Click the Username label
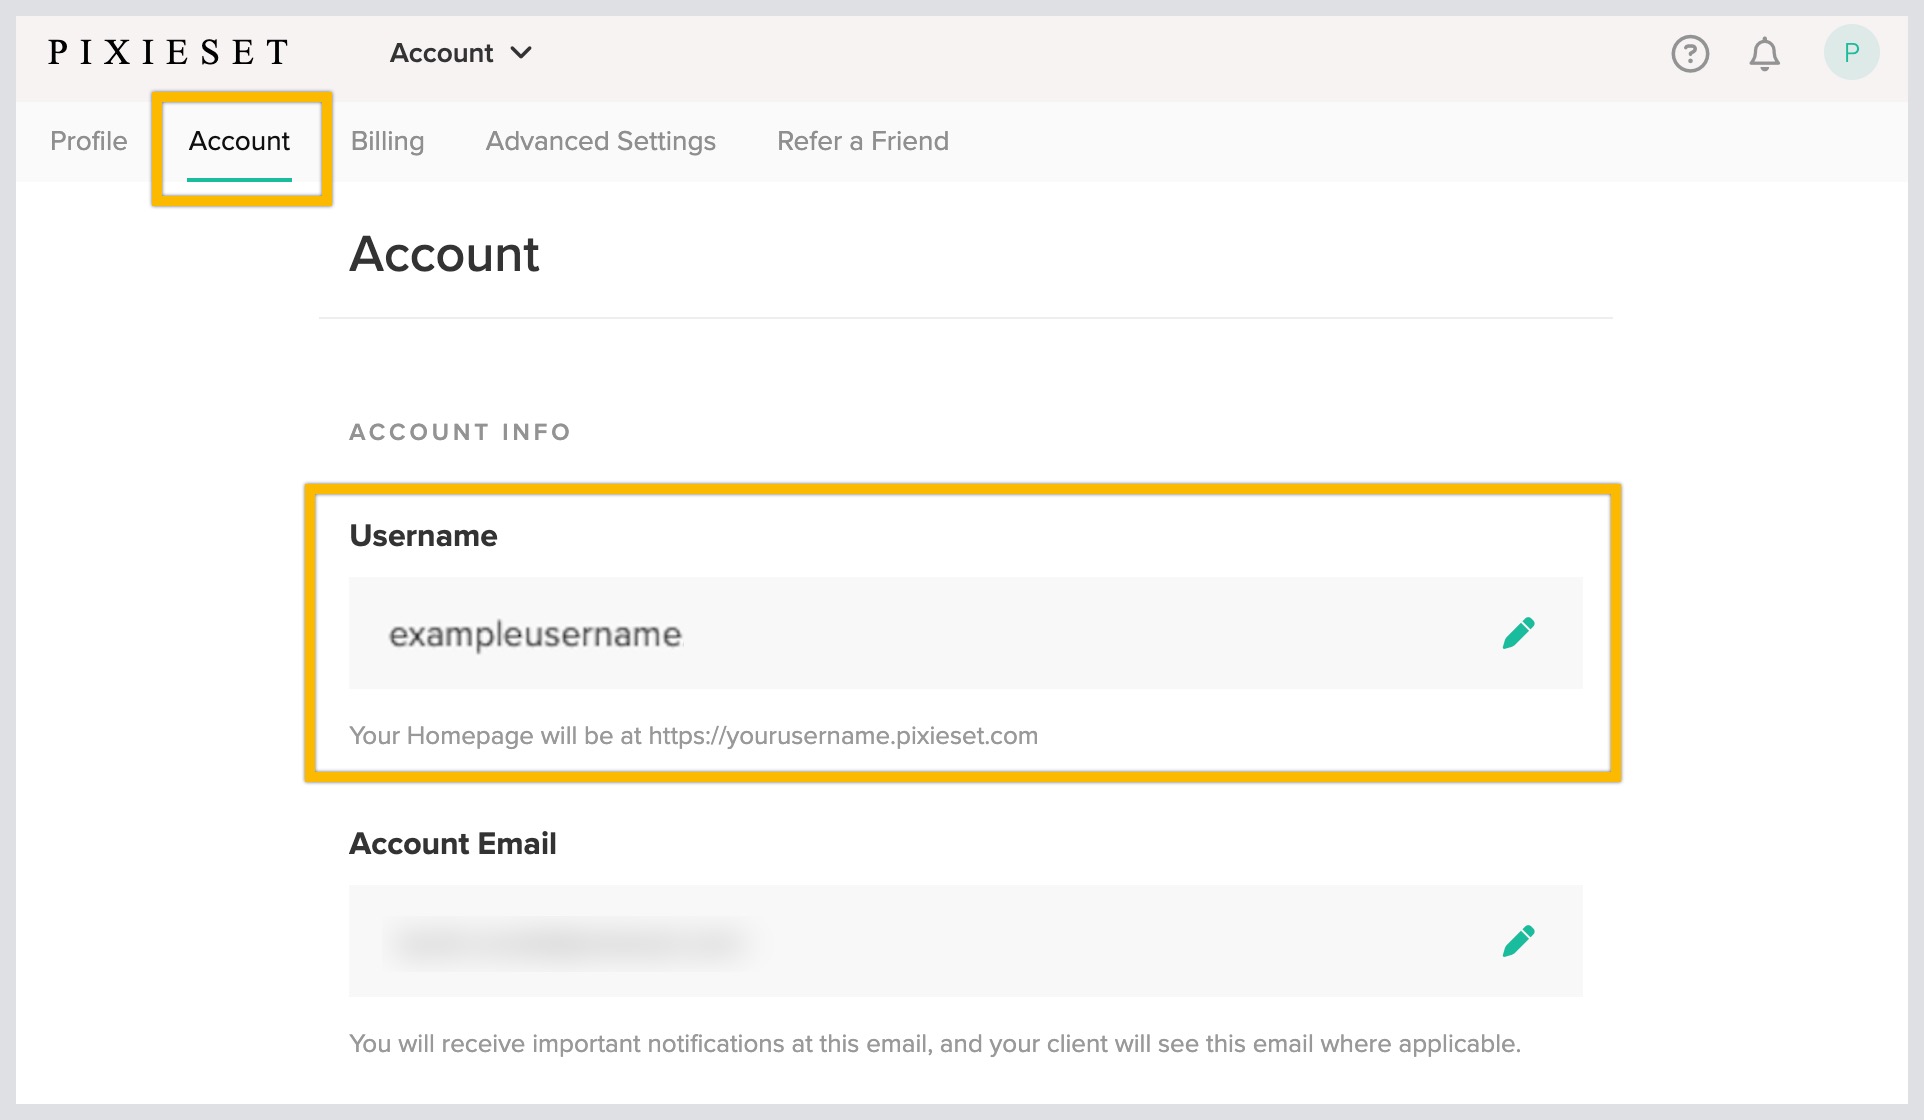The height and width of the screenshot is (1120, 1924). (x=423, y=536)
